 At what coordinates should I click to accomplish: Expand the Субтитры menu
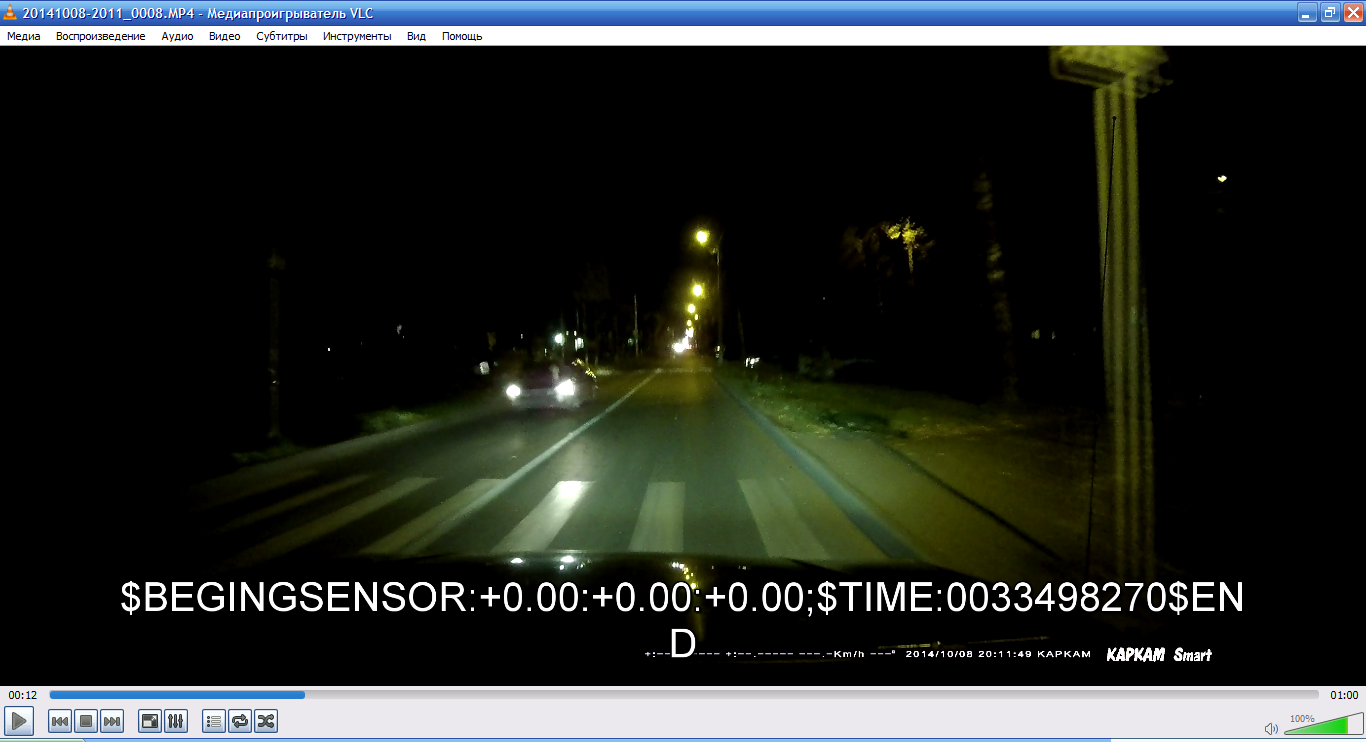pos(281,36)
